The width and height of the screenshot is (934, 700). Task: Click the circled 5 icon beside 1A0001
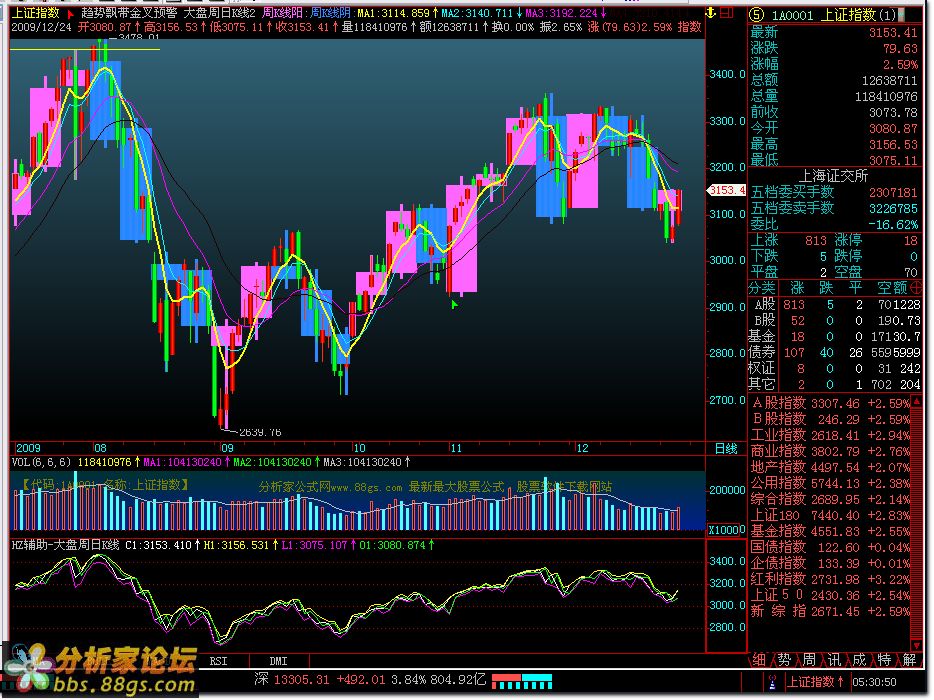(x=756, y=13)
